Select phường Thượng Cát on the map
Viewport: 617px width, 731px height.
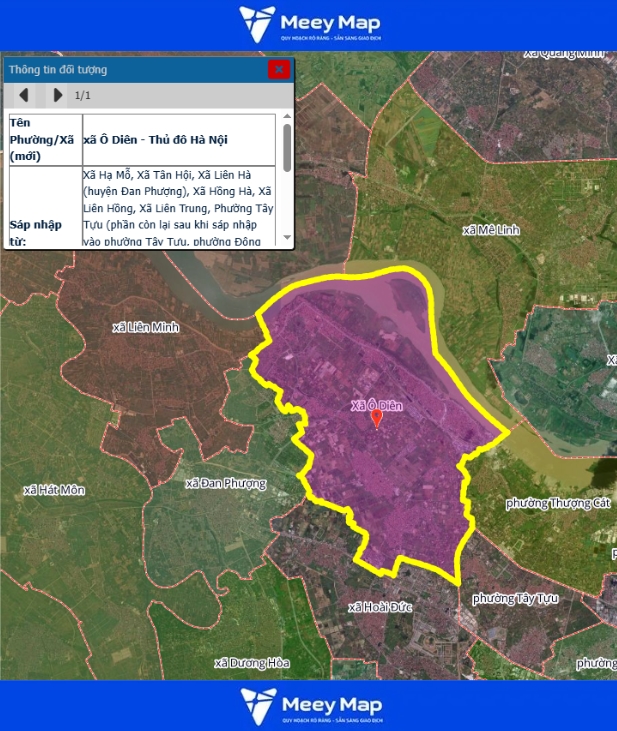tap(558, 503)
